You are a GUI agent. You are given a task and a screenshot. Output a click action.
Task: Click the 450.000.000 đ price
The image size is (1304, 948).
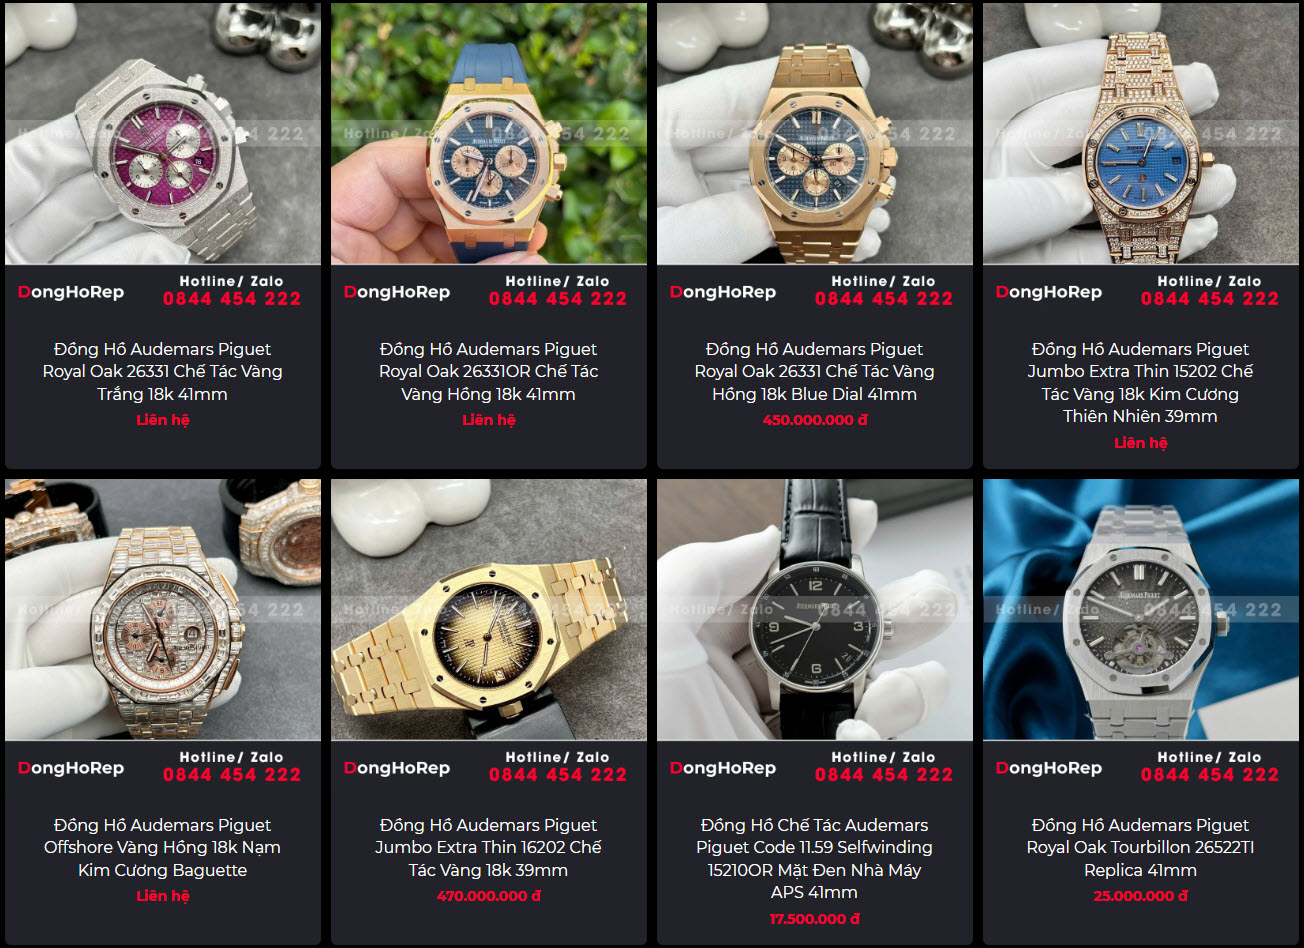pos(815,420)
